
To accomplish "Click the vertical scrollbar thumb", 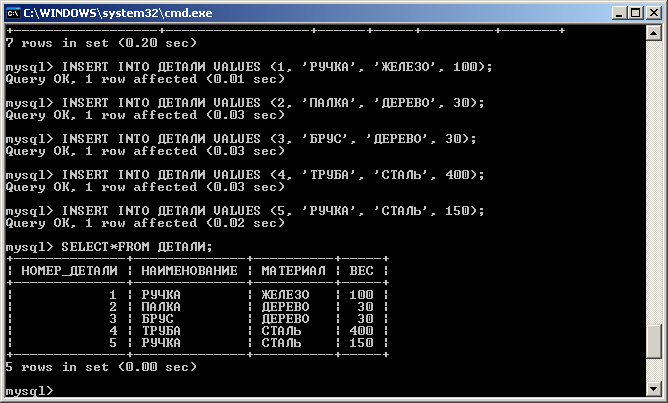I will (654, 341).
